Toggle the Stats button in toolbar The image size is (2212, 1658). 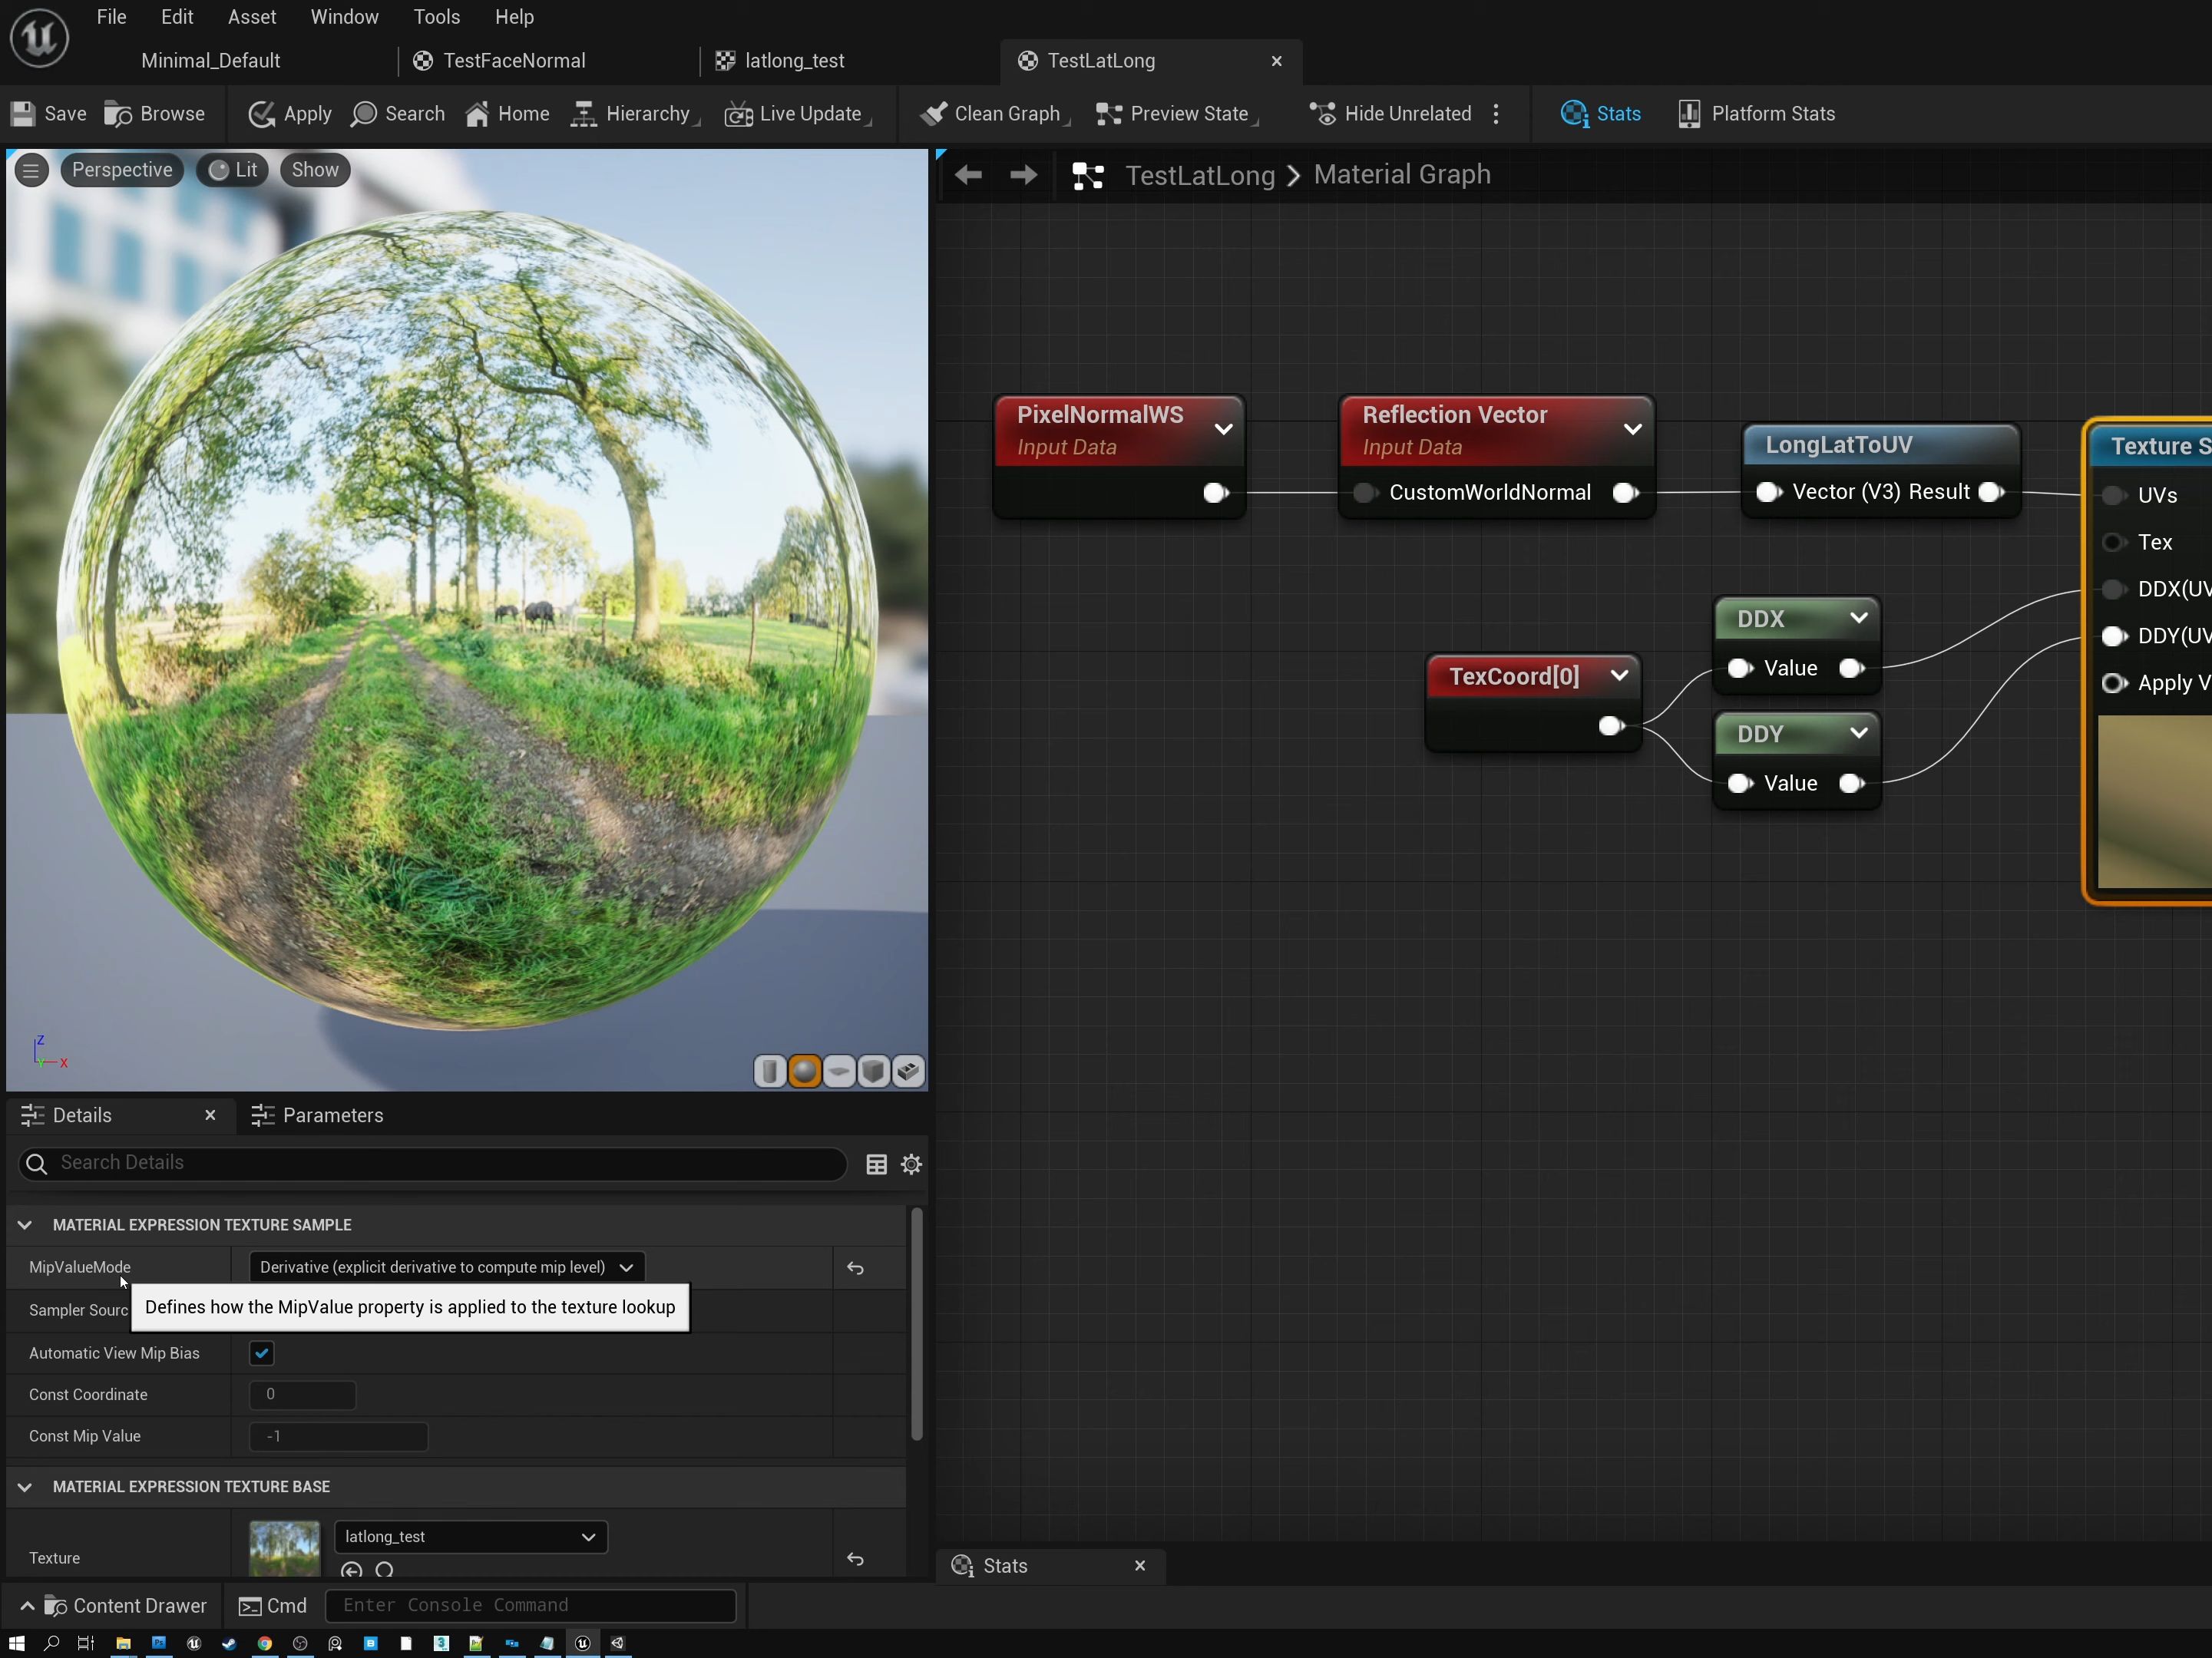pyautogui.click(x=1600, y=114)
